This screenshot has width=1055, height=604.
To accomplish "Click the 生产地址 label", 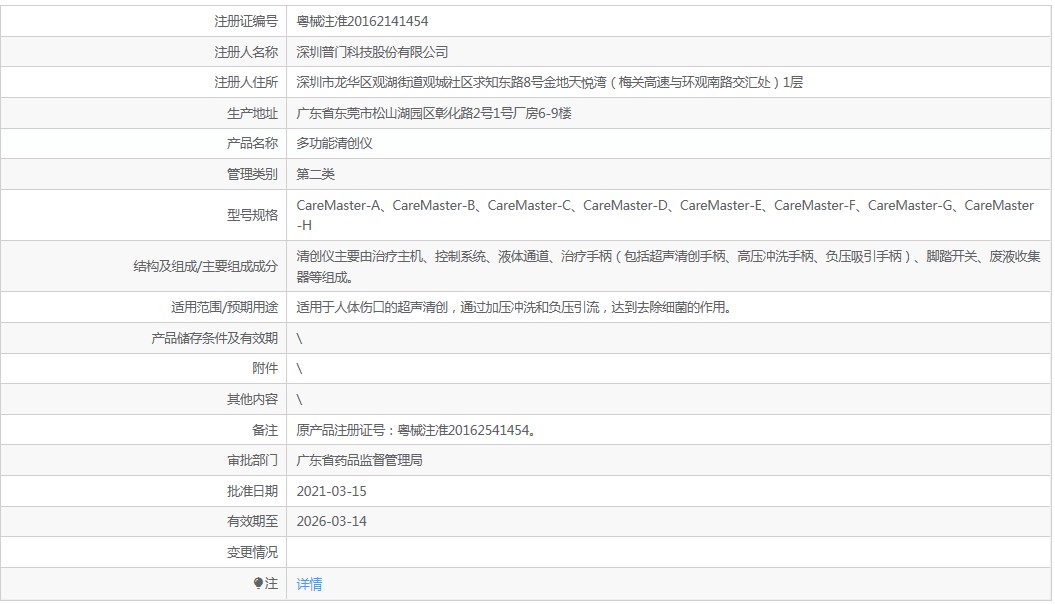I will 252,113.
